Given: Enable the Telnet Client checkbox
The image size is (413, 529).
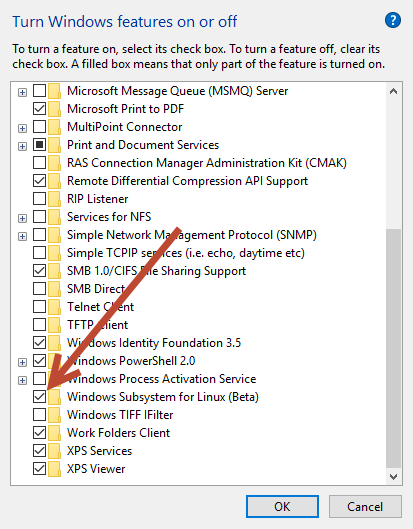Looking at the screenshot, I should click(x=39, y=307).
